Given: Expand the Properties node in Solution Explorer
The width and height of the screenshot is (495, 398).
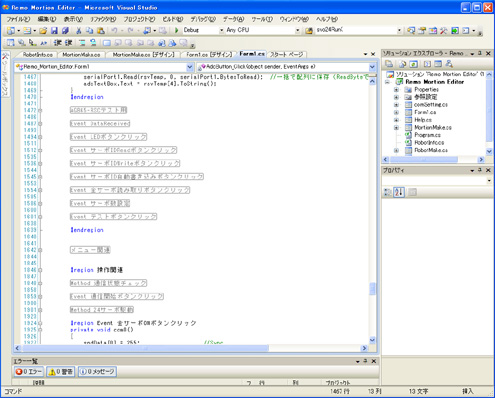Looking at the screenshot, I should coord(396,90).
